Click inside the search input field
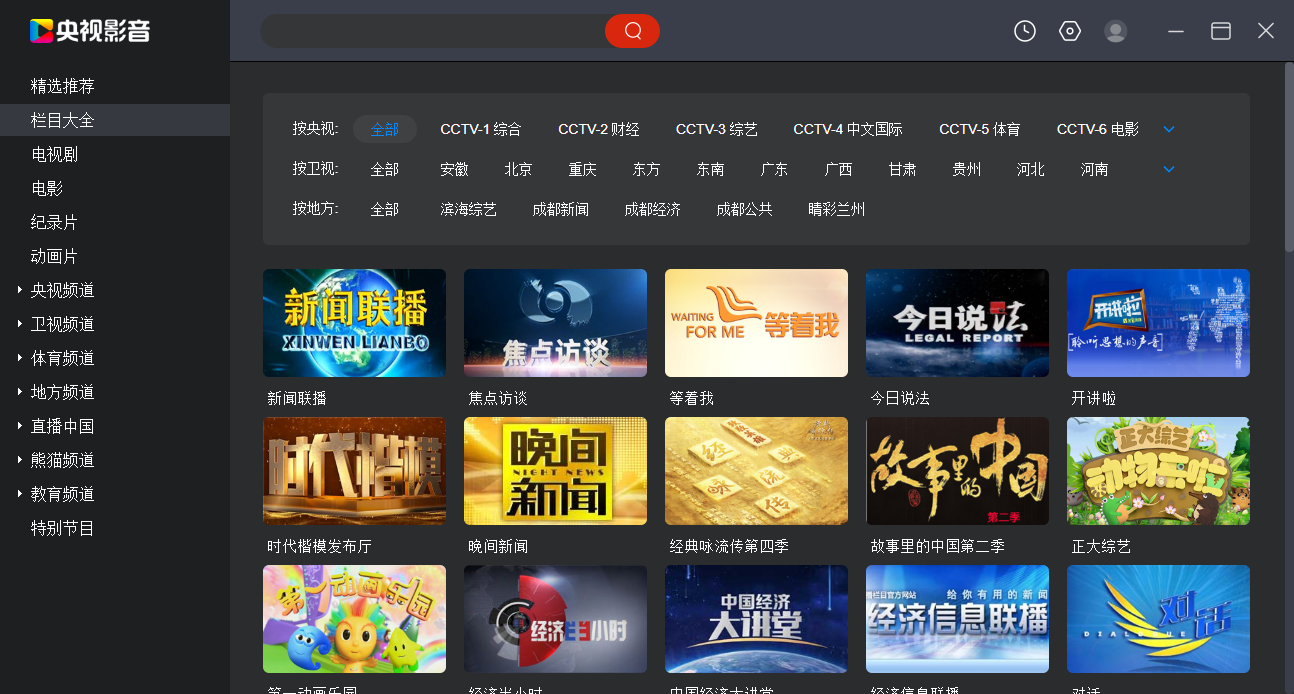 [x=430, y=31]
